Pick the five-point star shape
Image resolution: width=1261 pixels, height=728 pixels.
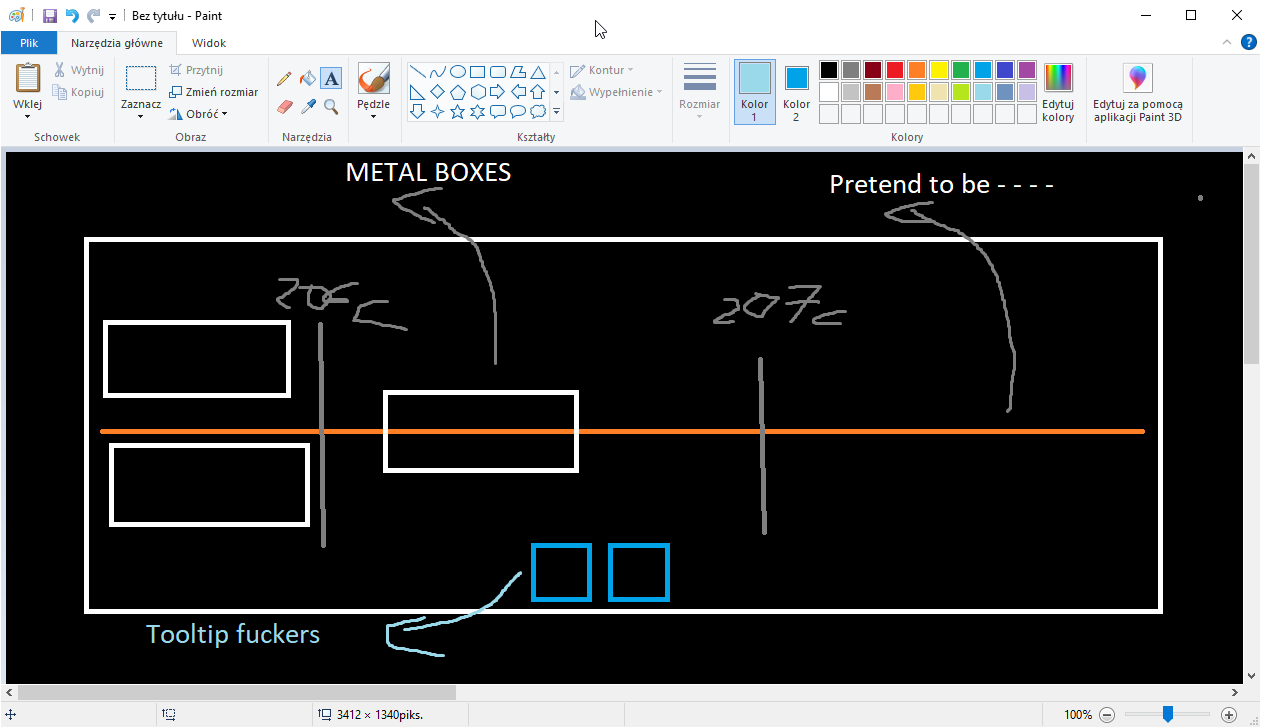click(x=457, y=111)
